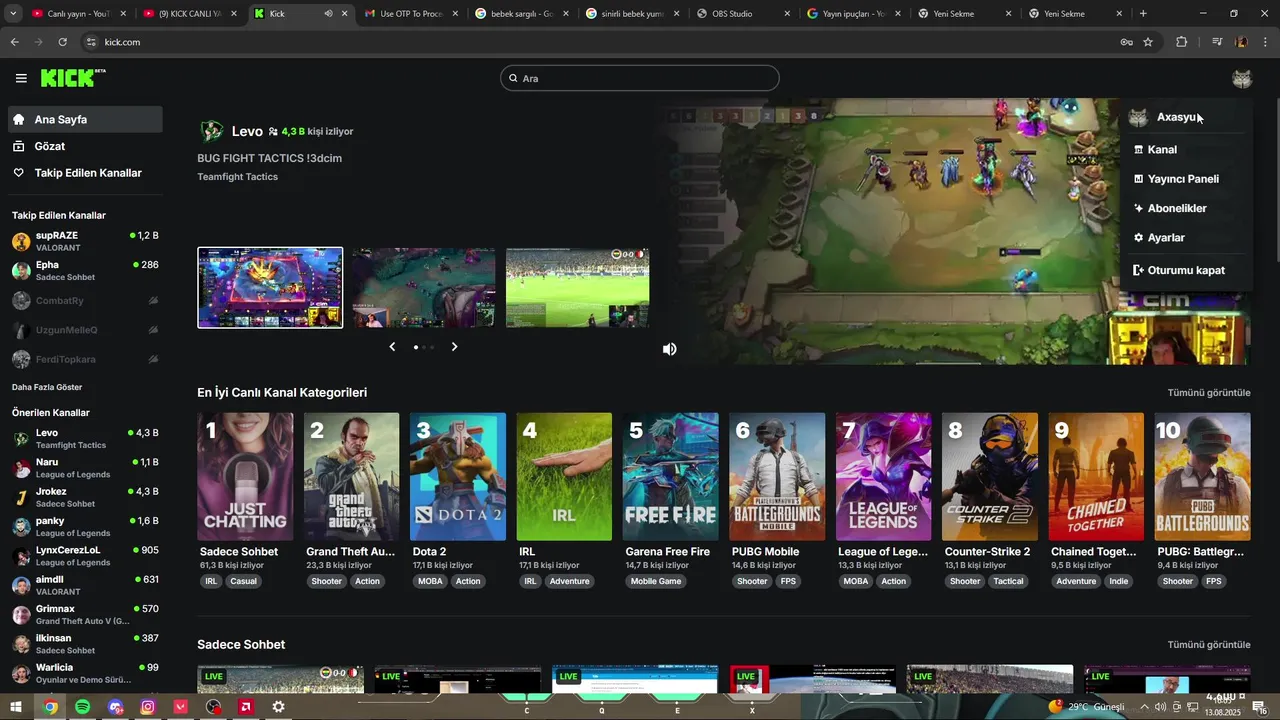
Task: Click the Tactical tag under Counter-Strike 2
Action: pyautogui.click(x=1008, y=581)
